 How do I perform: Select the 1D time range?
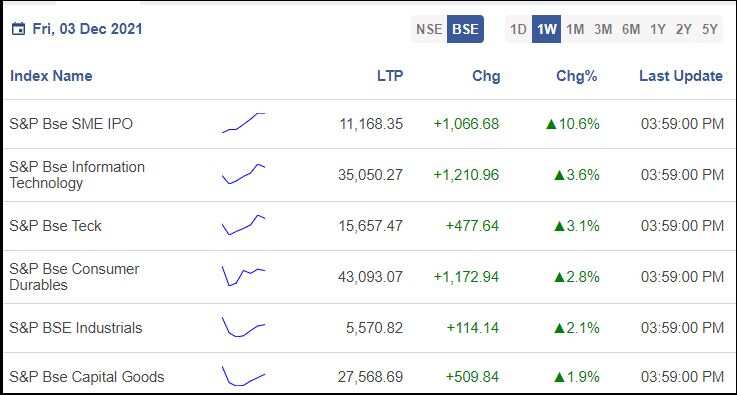click(x=518, y=29)
